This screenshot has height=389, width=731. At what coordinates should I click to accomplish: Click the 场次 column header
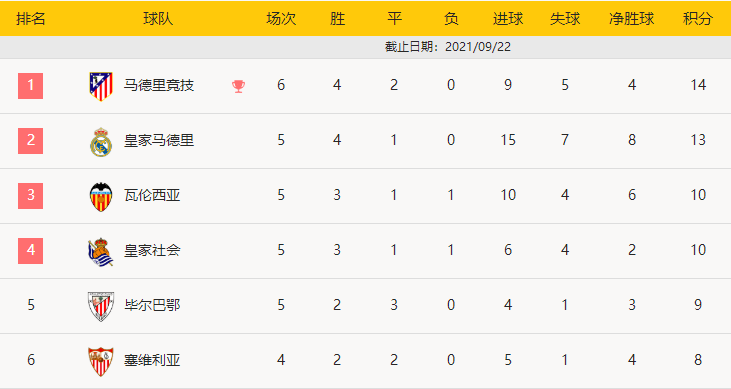(x=281, y=19)
